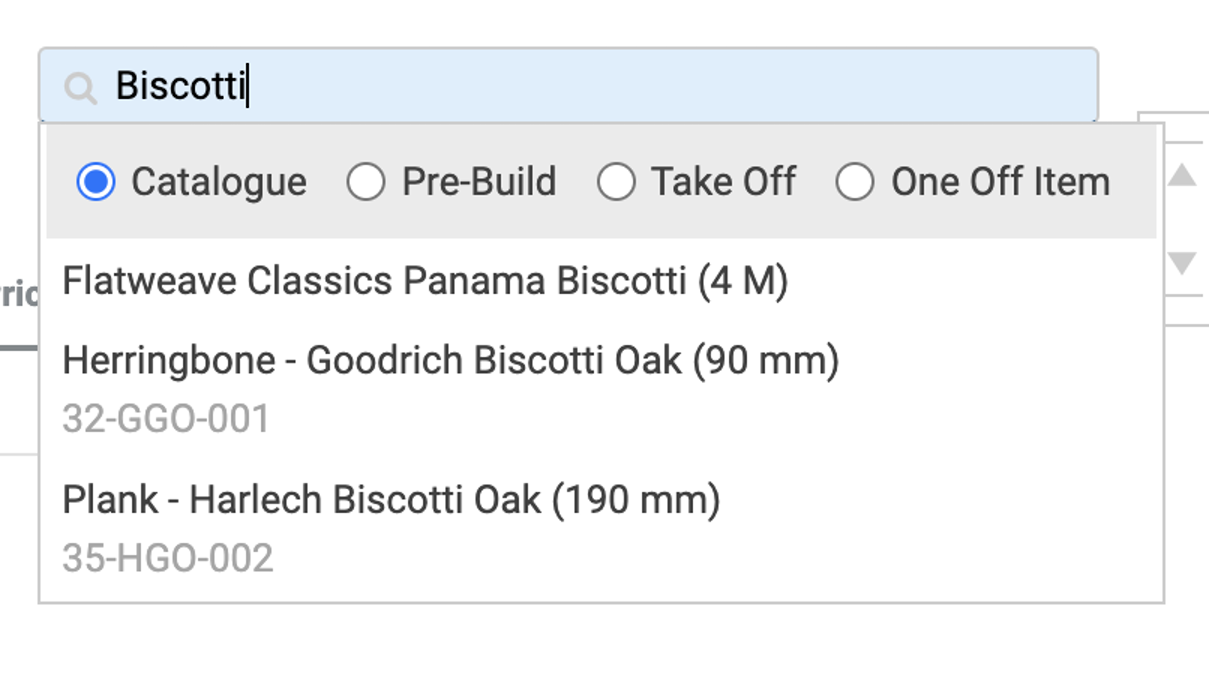Click the up arrow stepper
The image size is (1210, 678).
pyautogui.click(x=1182, y=177)
